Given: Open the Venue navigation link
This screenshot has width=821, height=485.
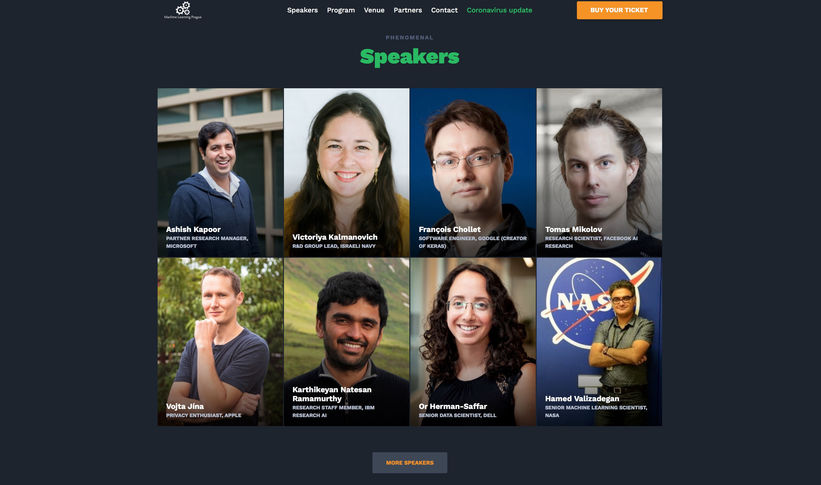Looking at the screenshot, I should [374, 10].
